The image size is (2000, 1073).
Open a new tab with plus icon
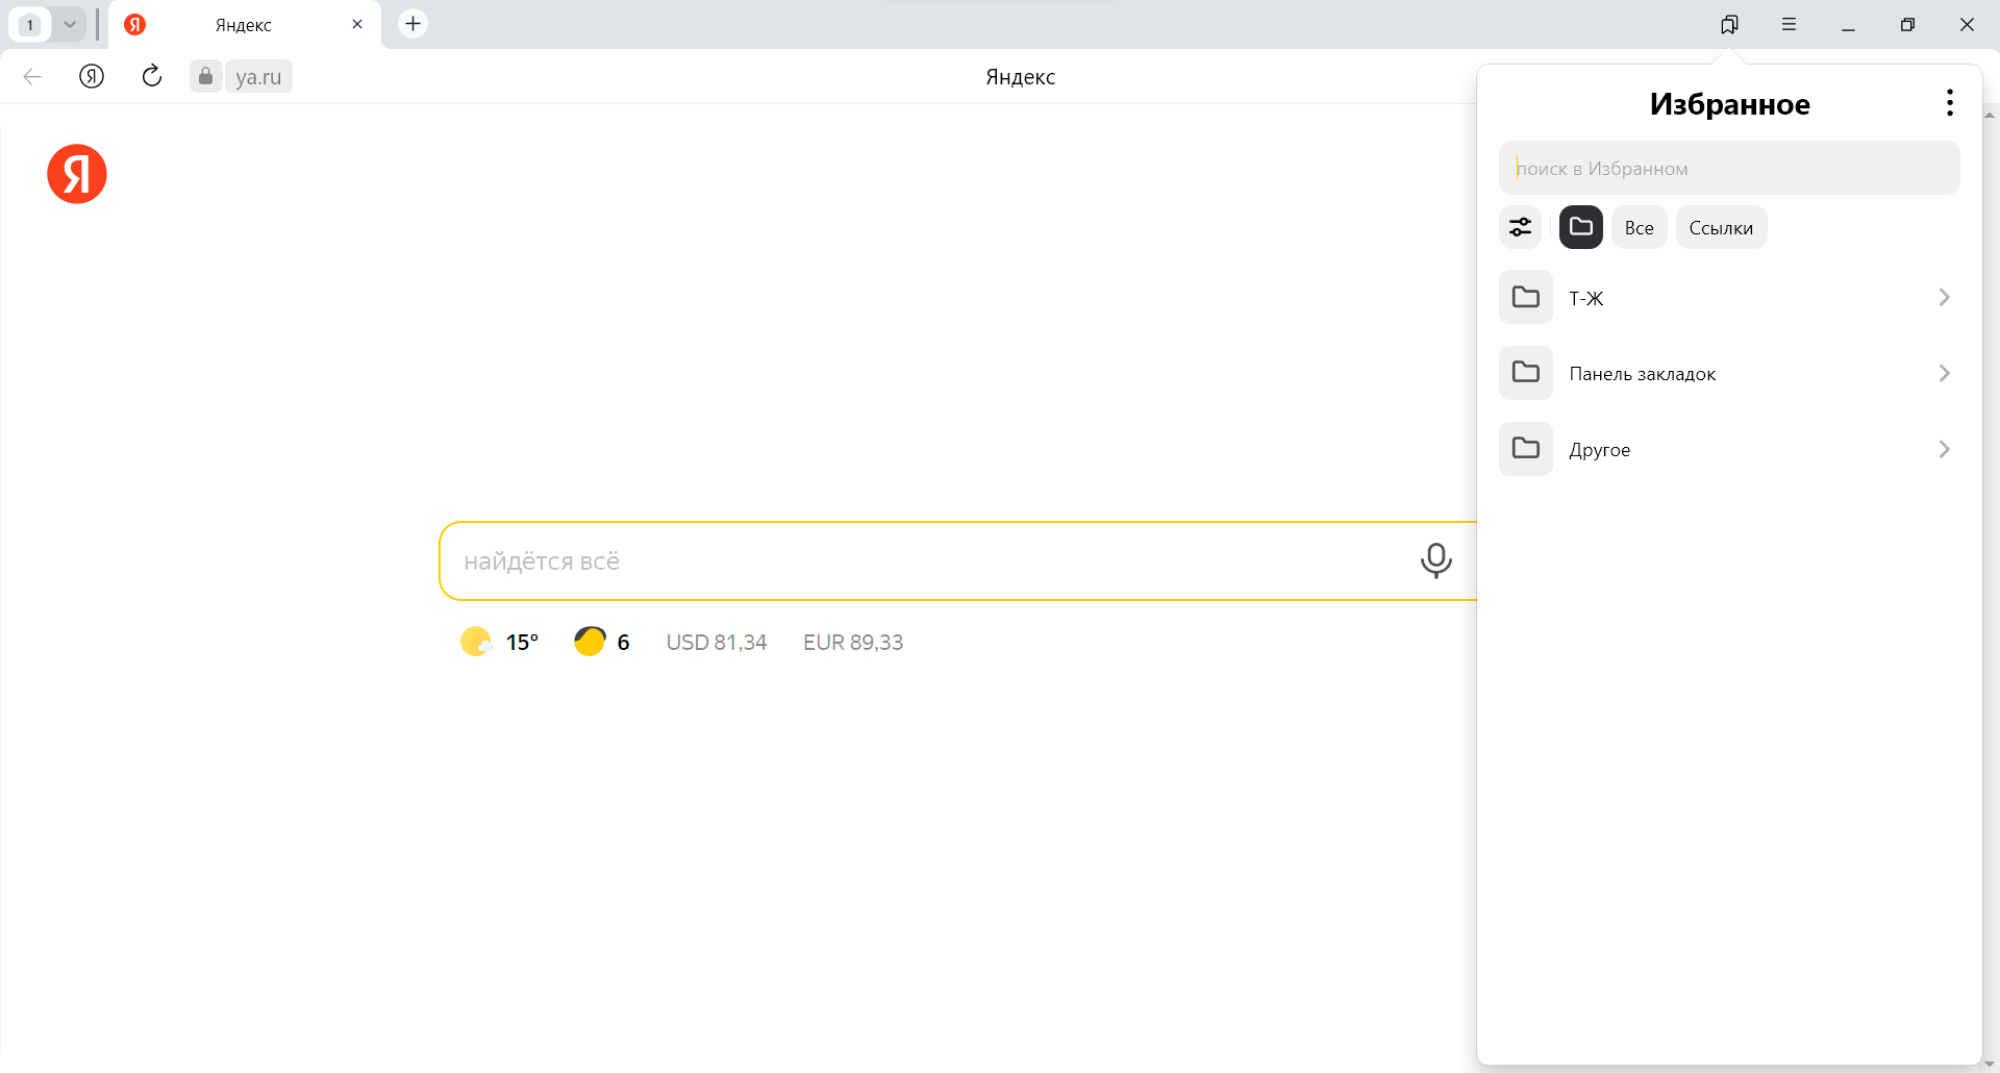tap(413, 24)
